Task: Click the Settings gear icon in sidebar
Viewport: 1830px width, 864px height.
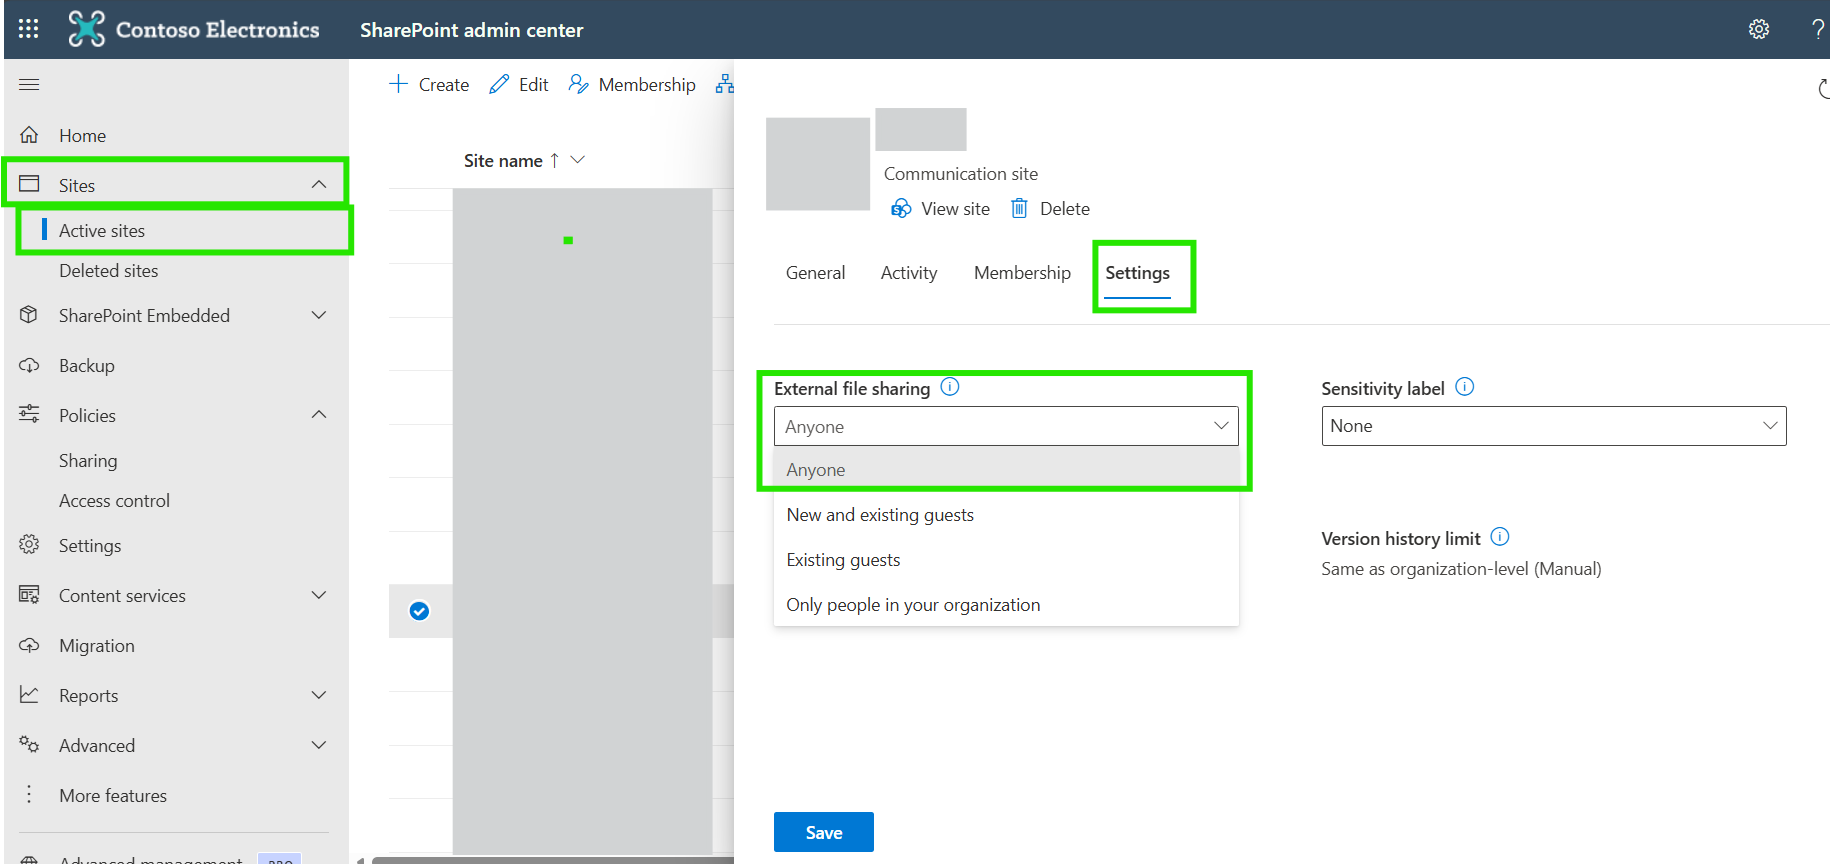Action: point(29,545)
